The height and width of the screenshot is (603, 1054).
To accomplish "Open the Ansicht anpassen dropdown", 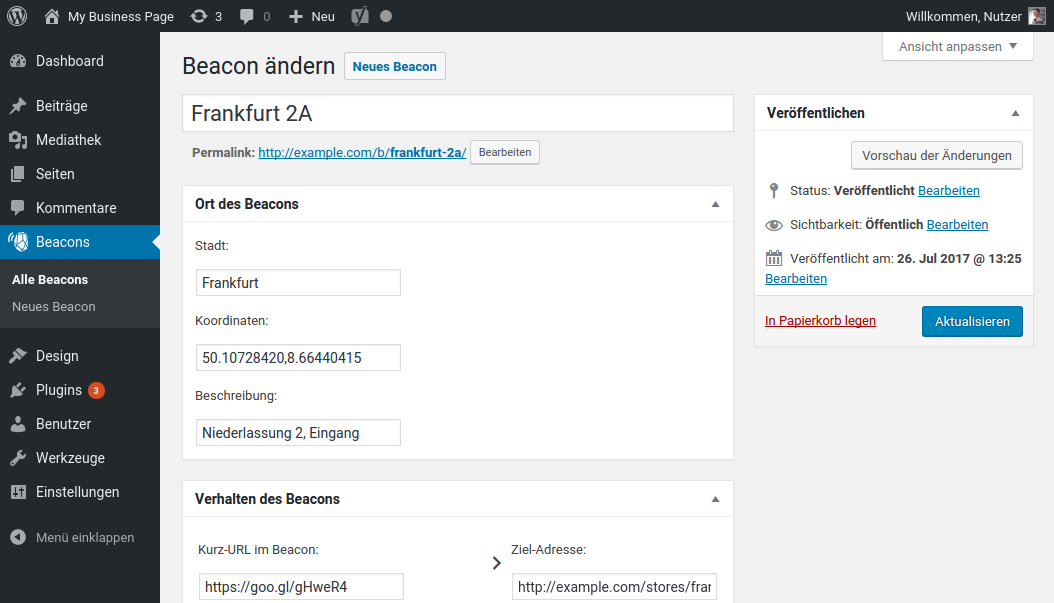I will (957, 47).
